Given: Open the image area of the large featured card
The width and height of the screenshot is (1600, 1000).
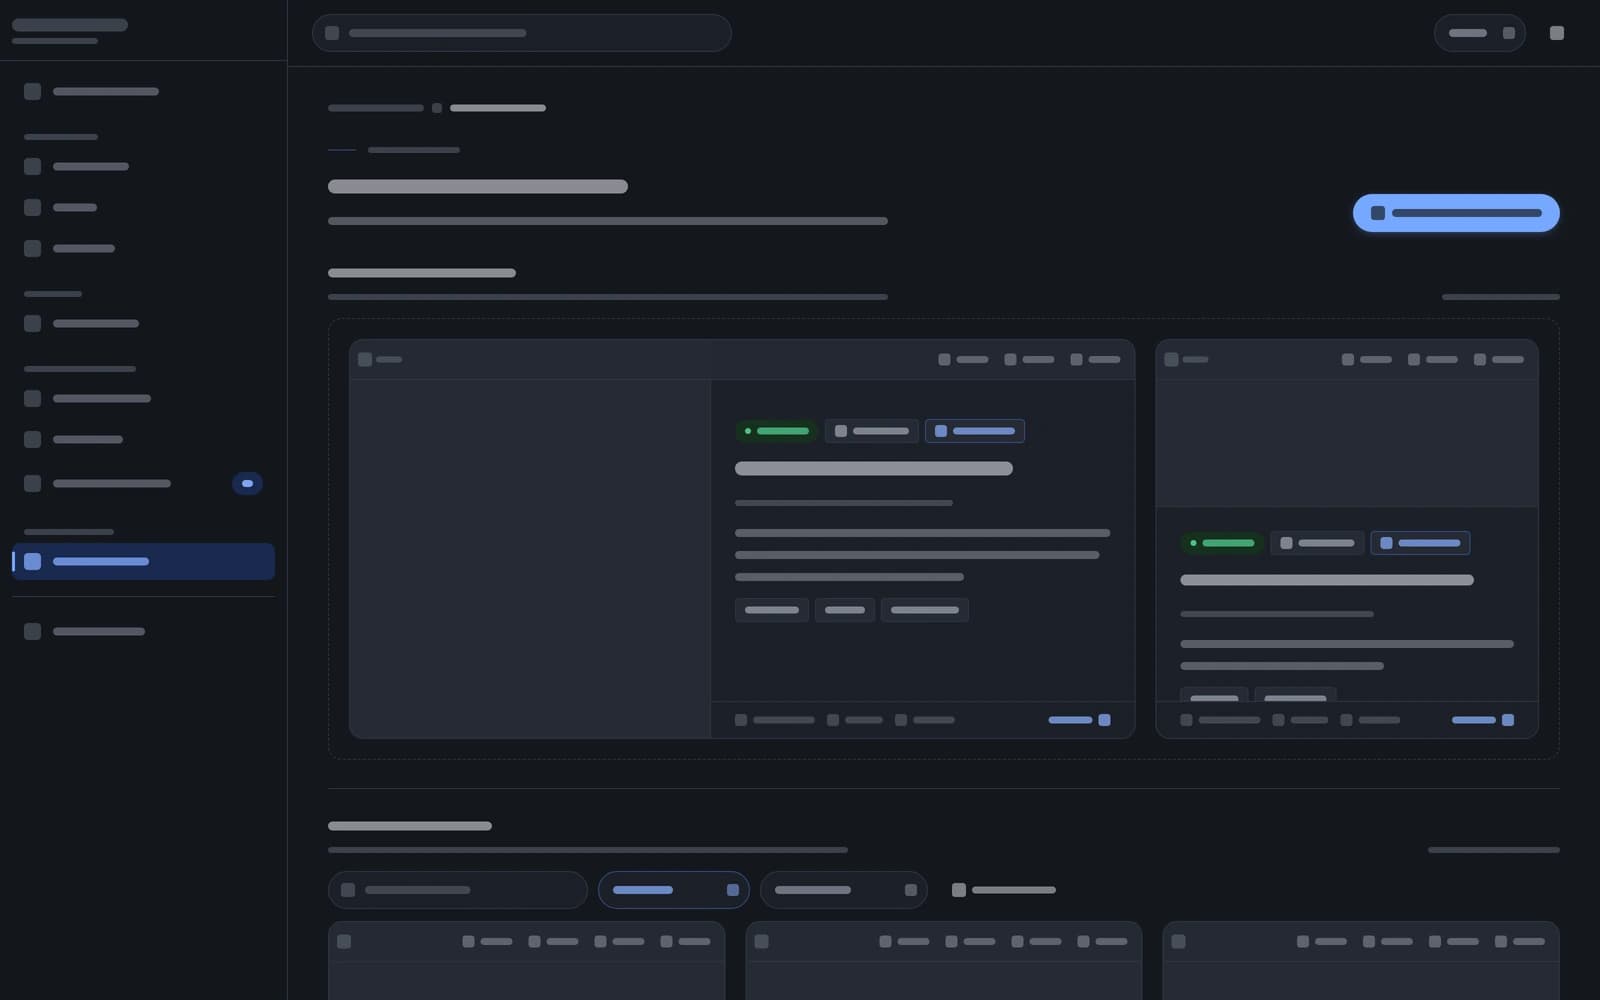Looking at the screenshot, I should (x=530, y=558).
